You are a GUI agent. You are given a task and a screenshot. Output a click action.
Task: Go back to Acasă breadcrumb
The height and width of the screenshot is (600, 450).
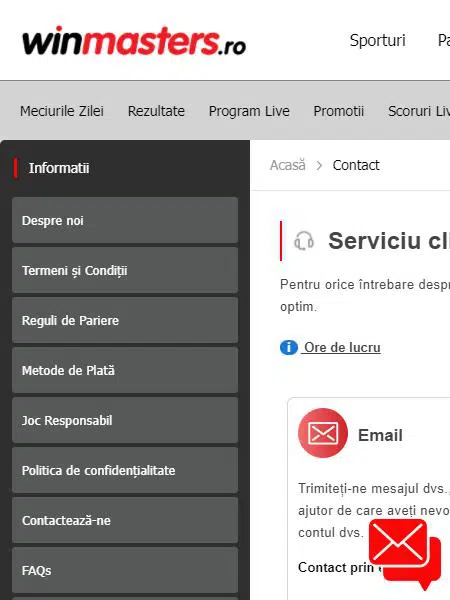pos(288,165)
